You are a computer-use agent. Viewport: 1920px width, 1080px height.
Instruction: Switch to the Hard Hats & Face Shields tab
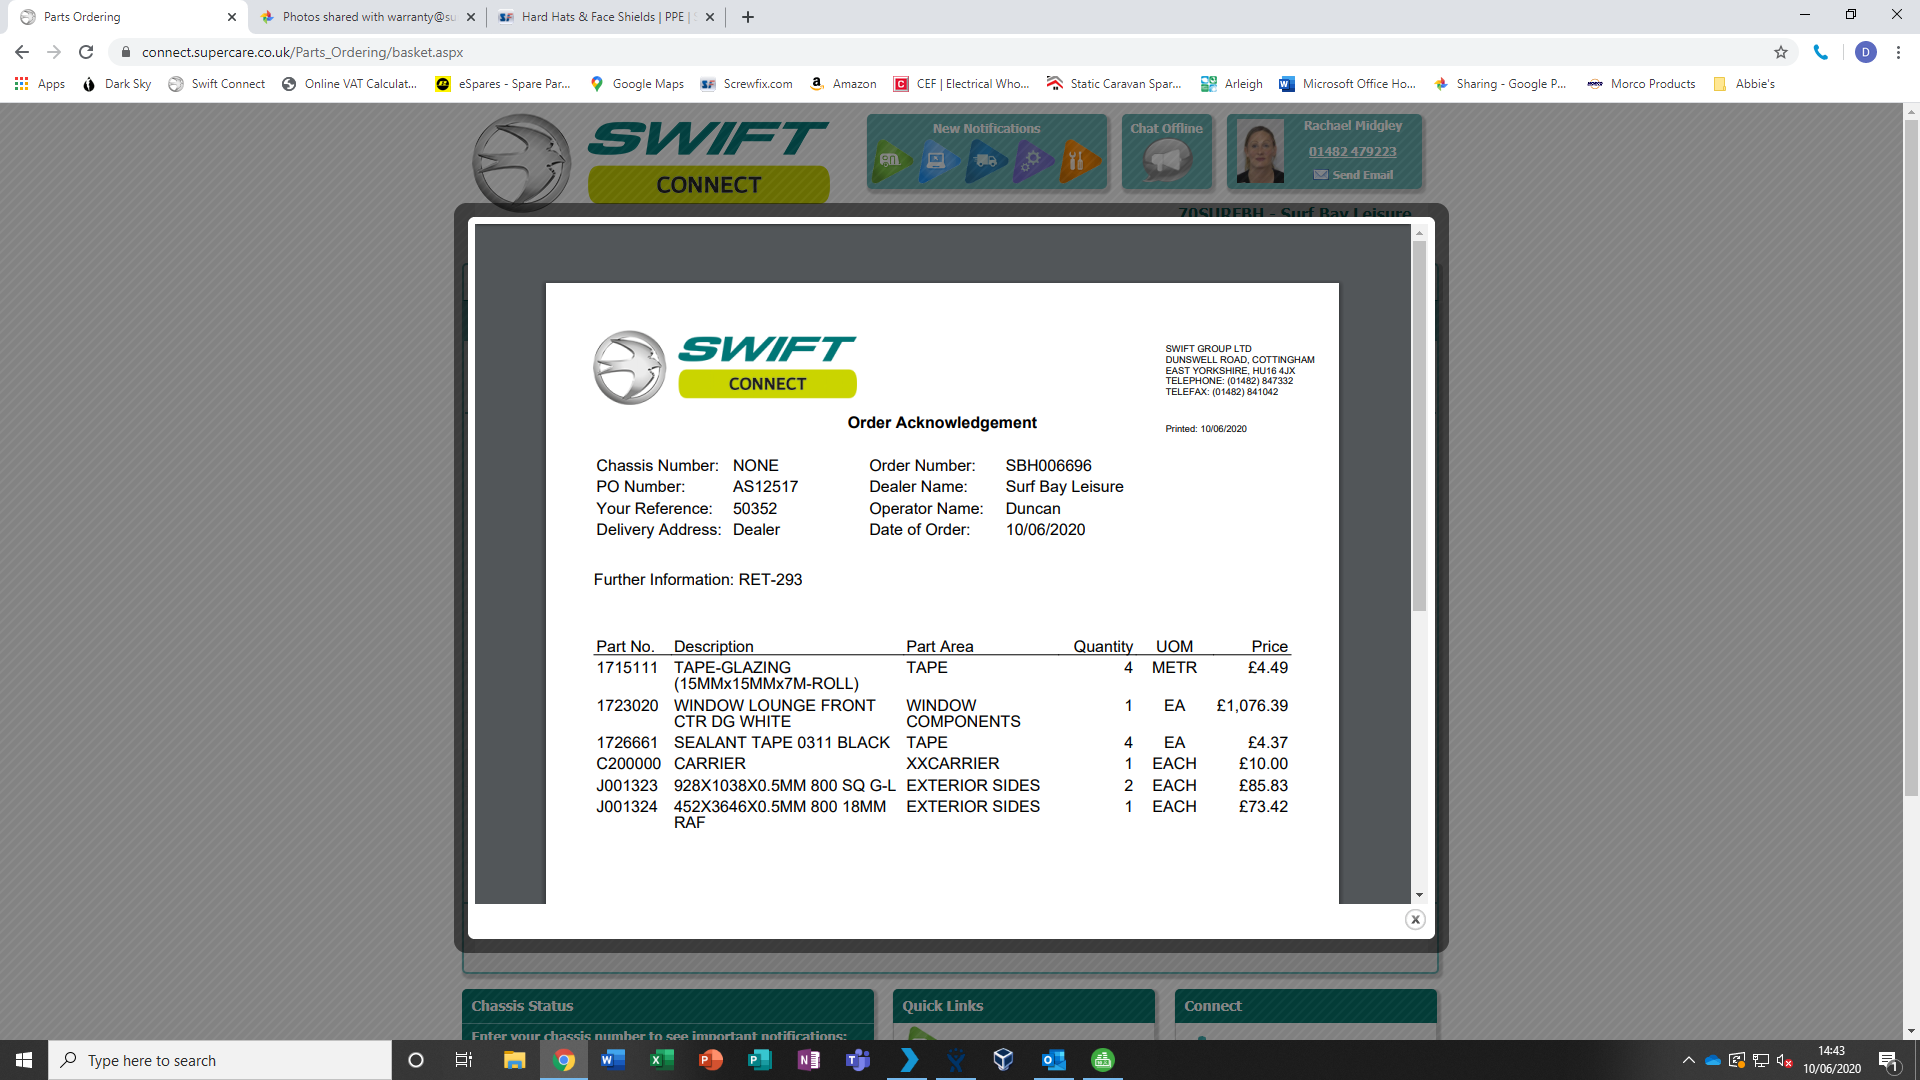[x=602, y=17]
